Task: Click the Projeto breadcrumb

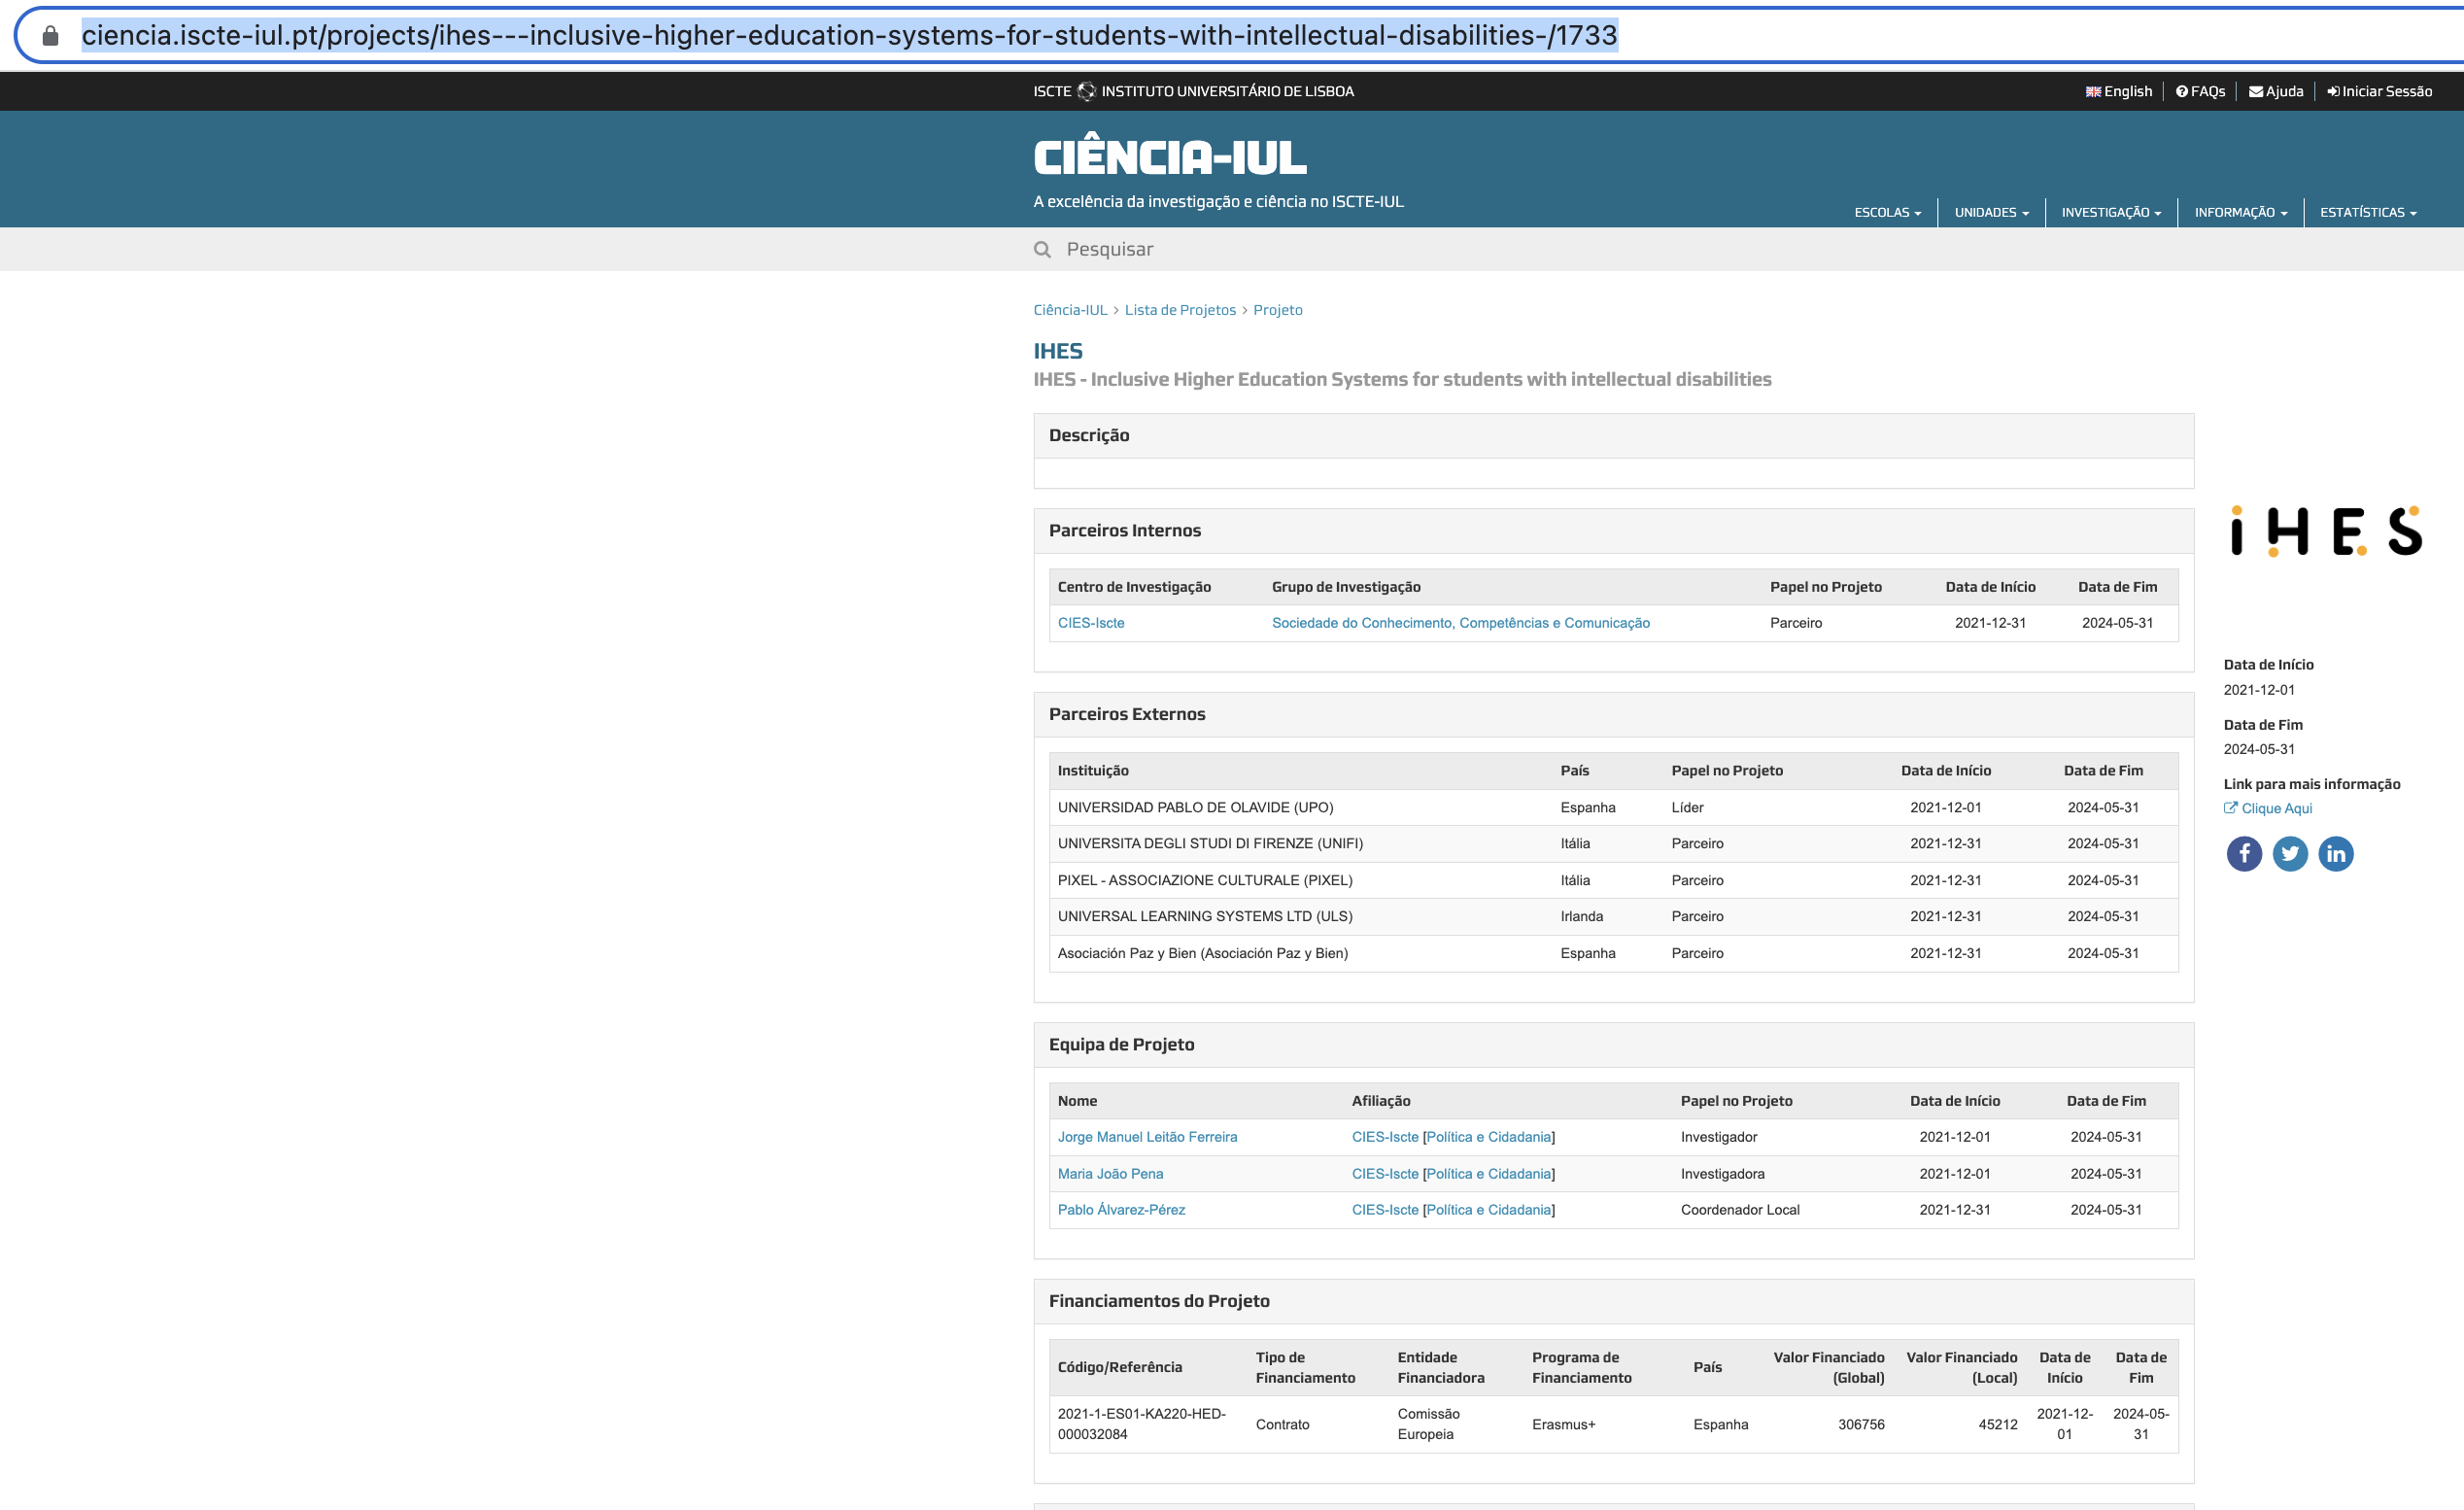Action: click(1278, 310)
